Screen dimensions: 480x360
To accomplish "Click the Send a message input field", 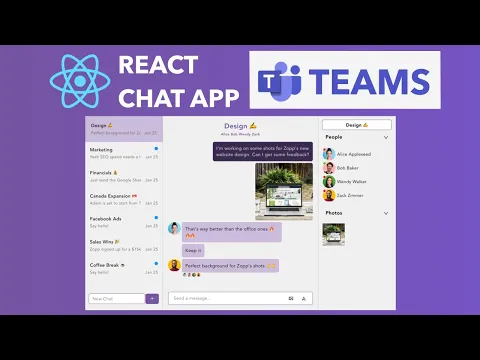I will pyautogui.click(x=240, y=298).
